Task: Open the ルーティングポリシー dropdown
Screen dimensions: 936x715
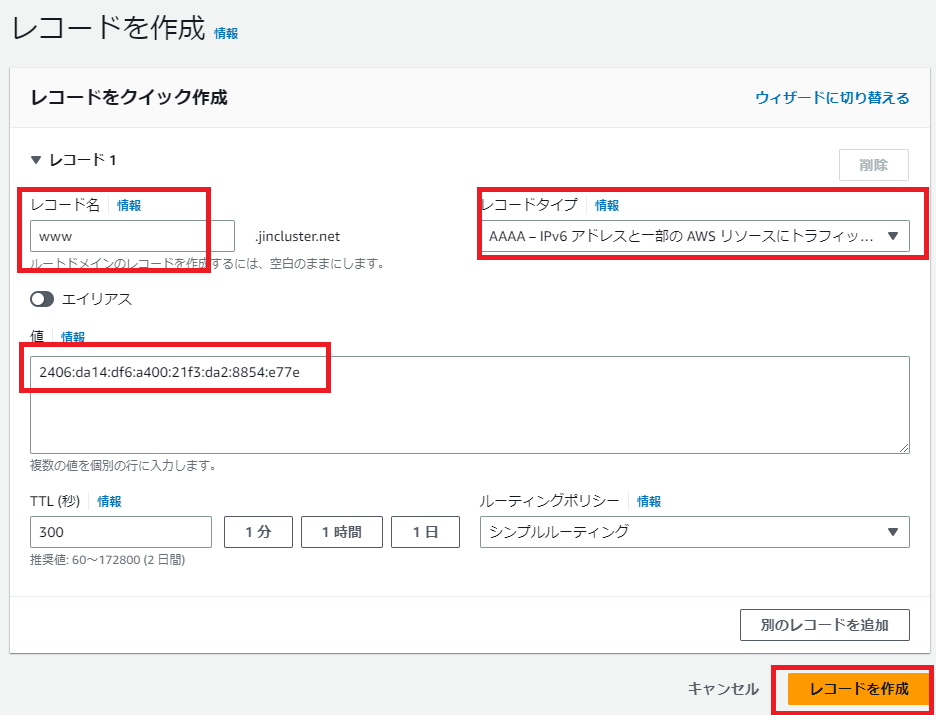Action: pyautogui.click(x=694, y=532)
